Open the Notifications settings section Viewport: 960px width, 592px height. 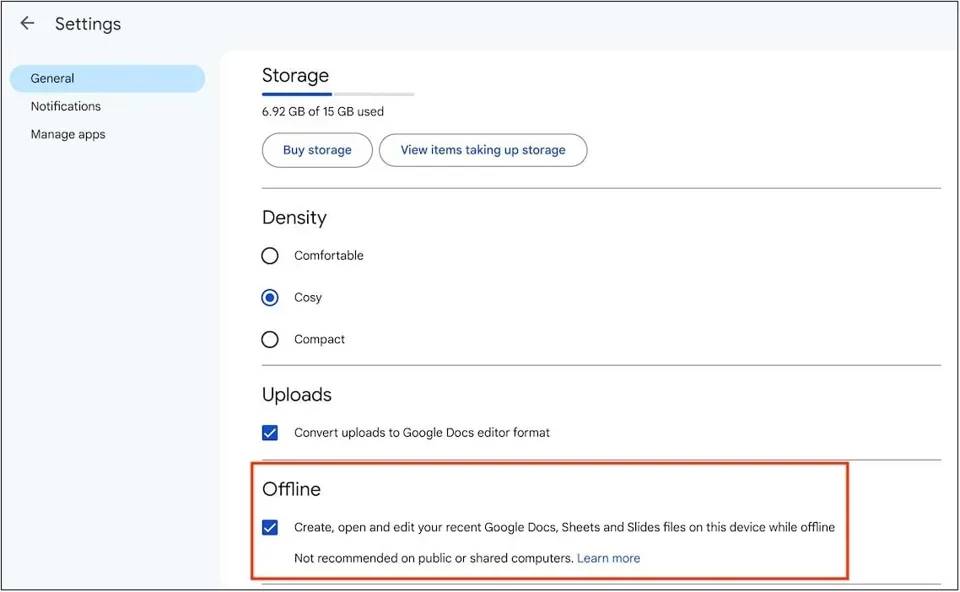tap(66, 106)
